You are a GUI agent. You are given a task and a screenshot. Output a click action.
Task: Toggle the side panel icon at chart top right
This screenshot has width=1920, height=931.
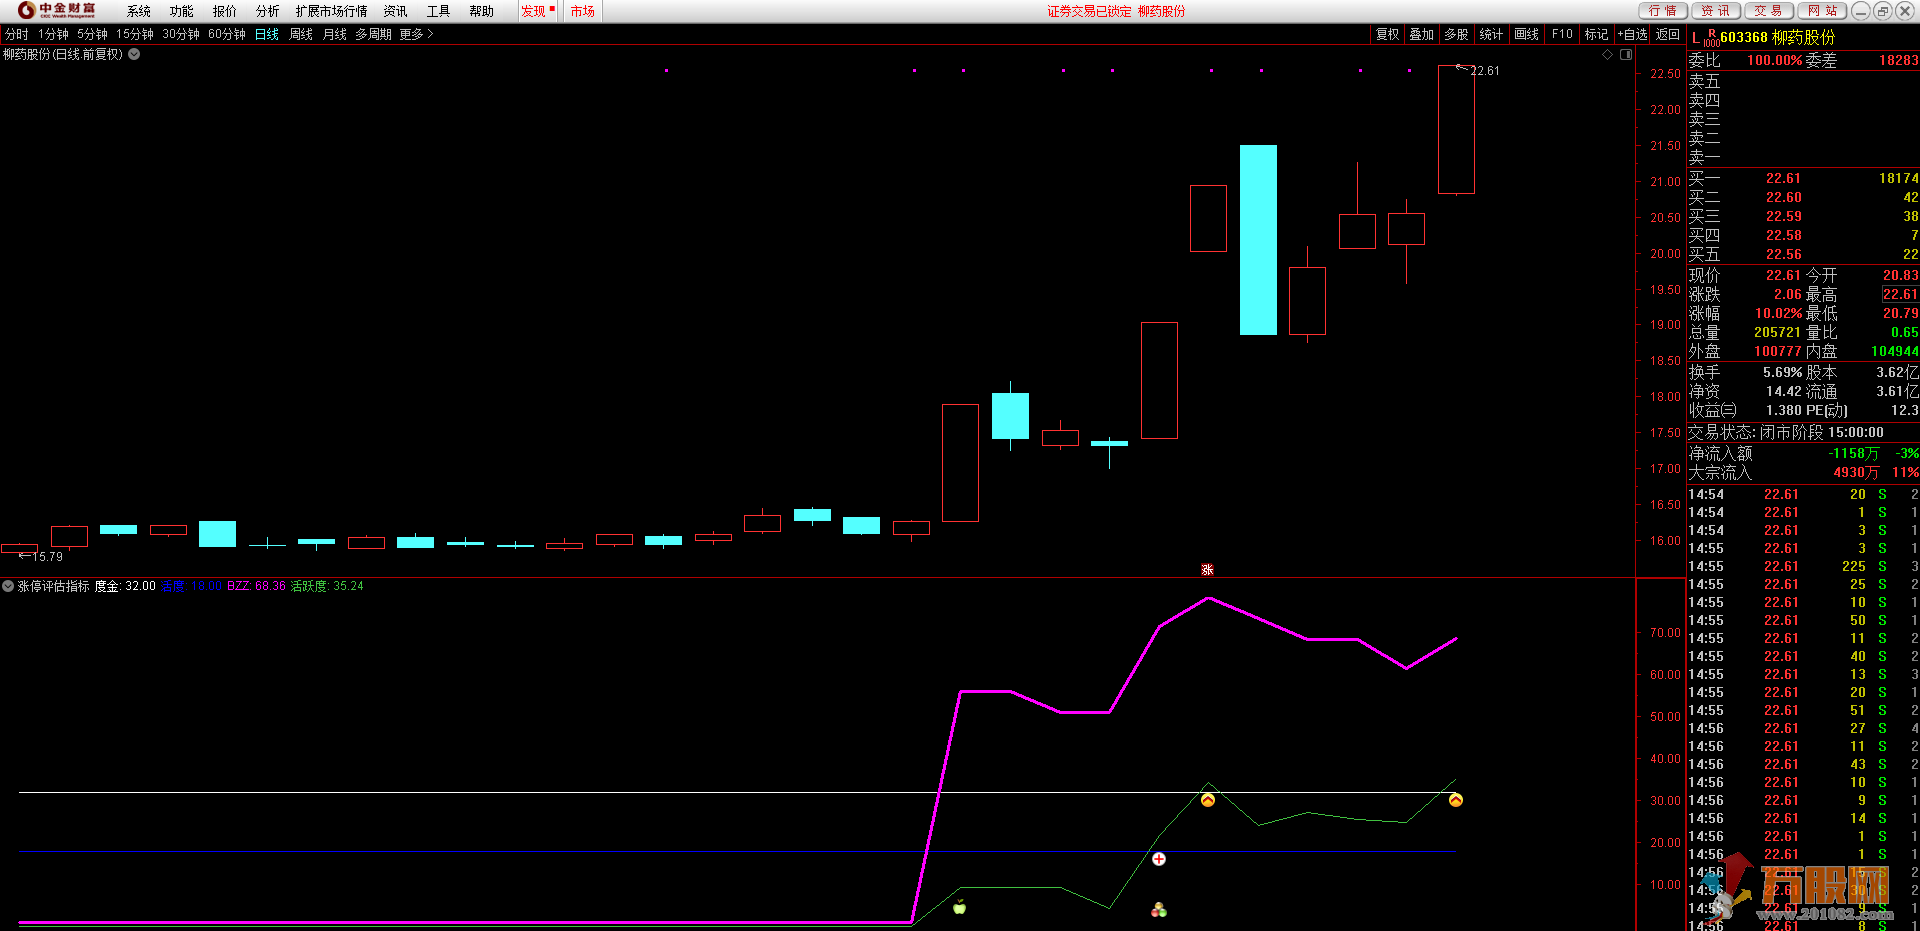click(x=1626, y=54)
